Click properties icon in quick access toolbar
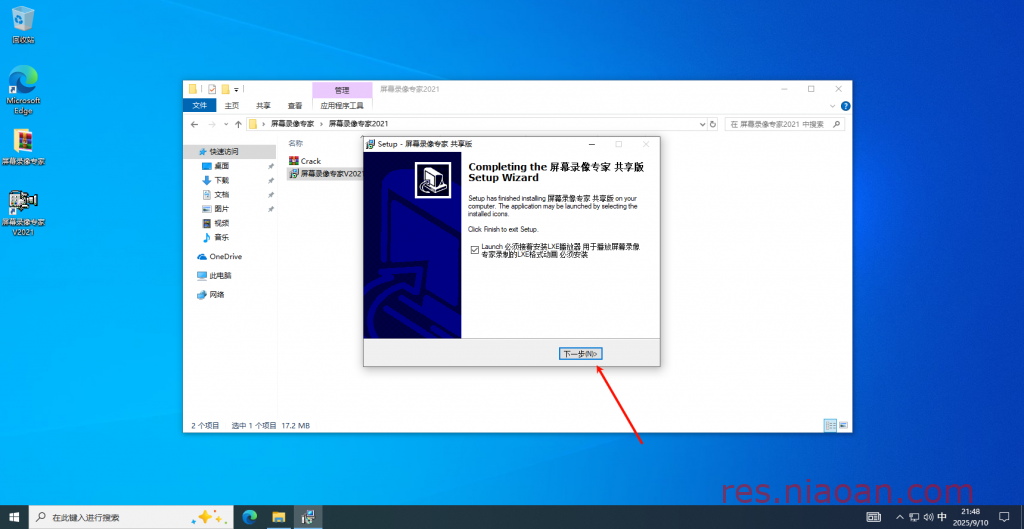This screenshot has height=529, width=1024. (212, 89)
